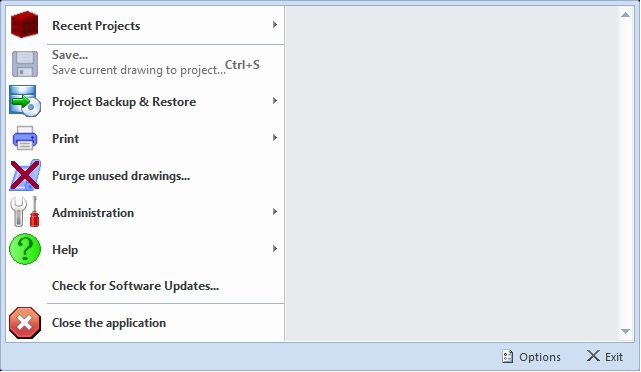This screenshot has height=372, width=641.
Task: Expand the Help submenu arrow
Action: click(x=275, y=249)
